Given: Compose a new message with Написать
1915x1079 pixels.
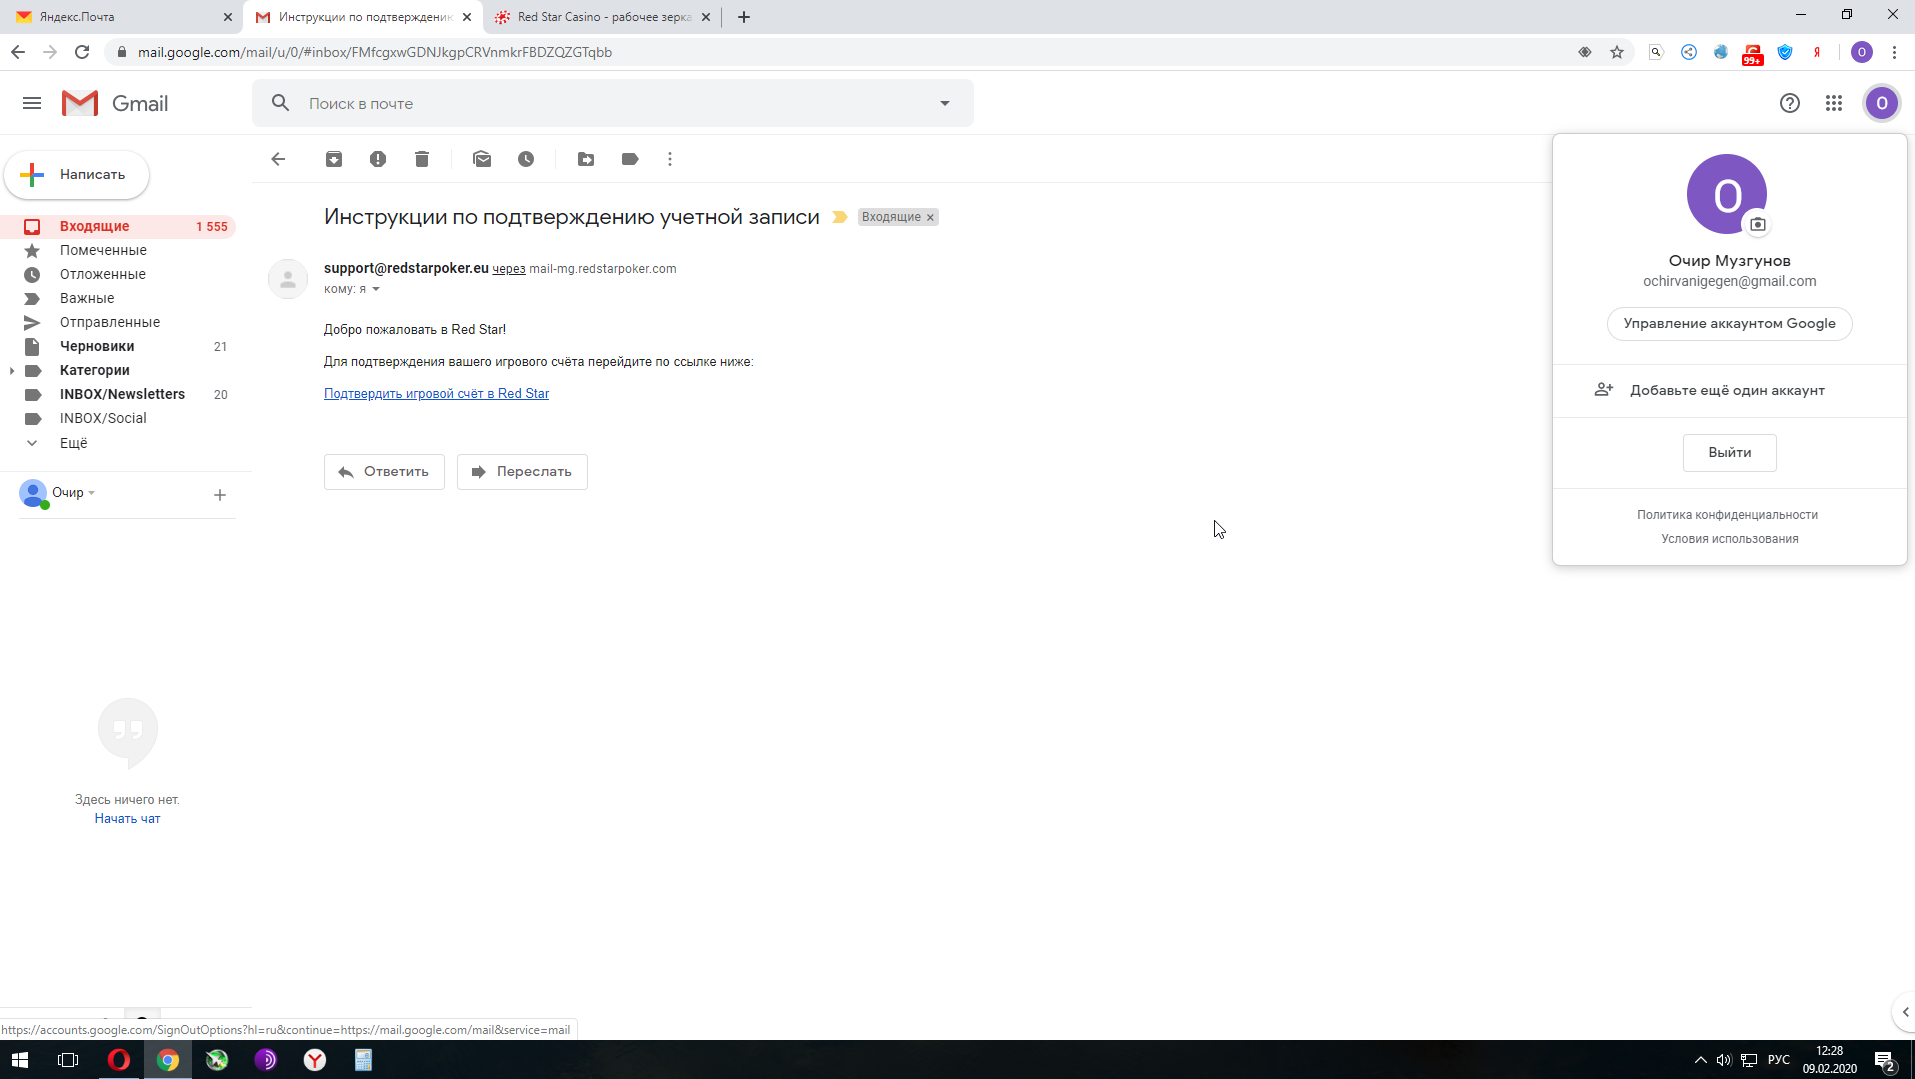Looking at the screenshot, I should tap(77, 174).
